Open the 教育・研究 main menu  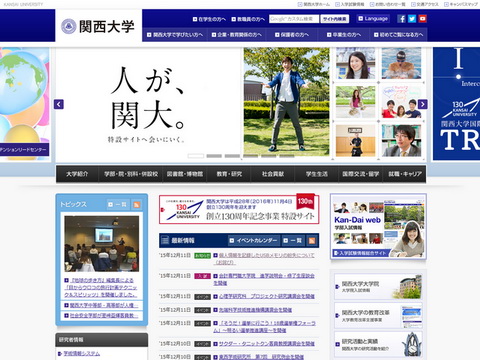tap(229, 174)
